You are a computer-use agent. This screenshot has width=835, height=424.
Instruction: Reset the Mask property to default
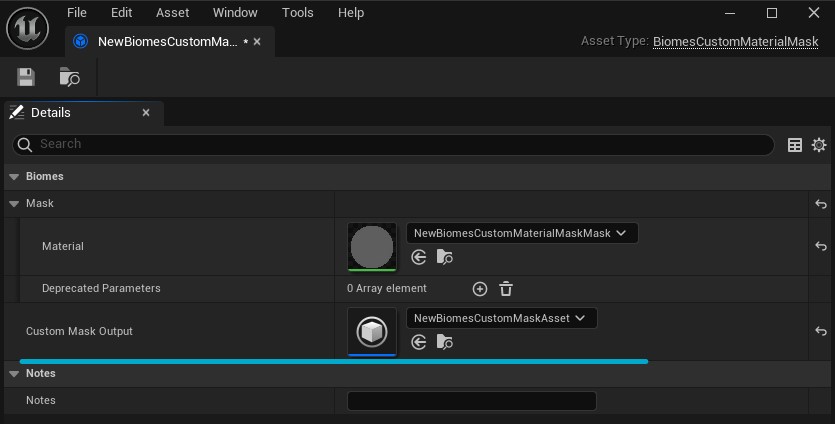(x=821, y=204)
